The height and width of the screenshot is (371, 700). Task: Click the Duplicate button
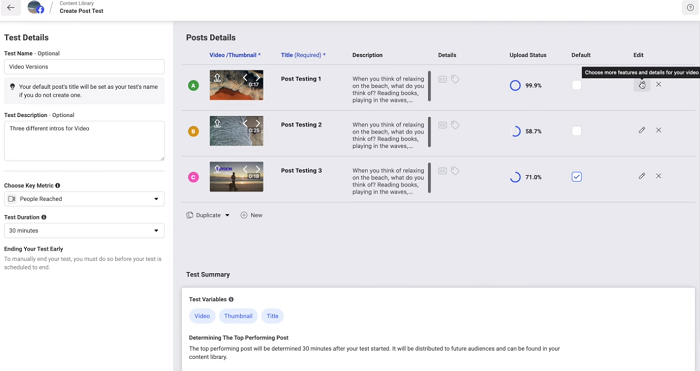click(x=204, y=215)
